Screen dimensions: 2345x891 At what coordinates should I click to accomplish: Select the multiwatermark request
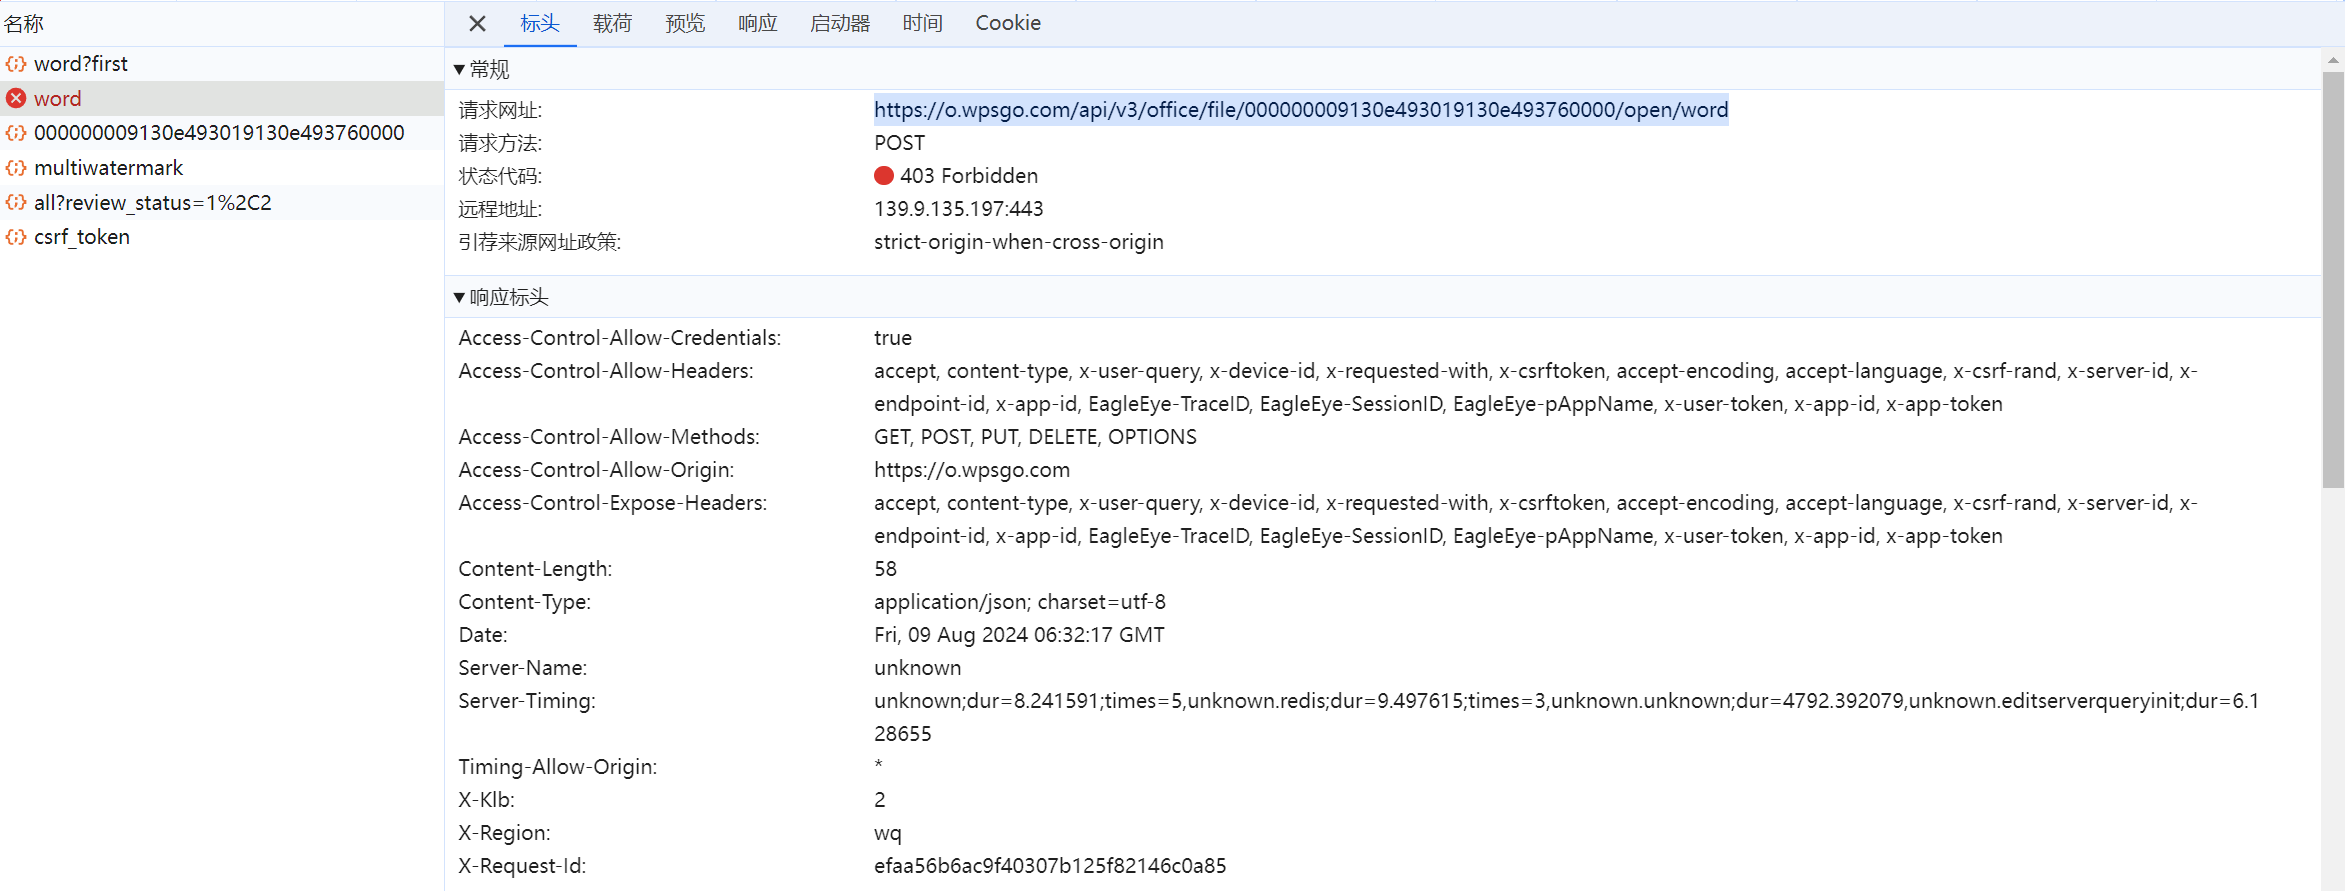(x=222, y=168)
